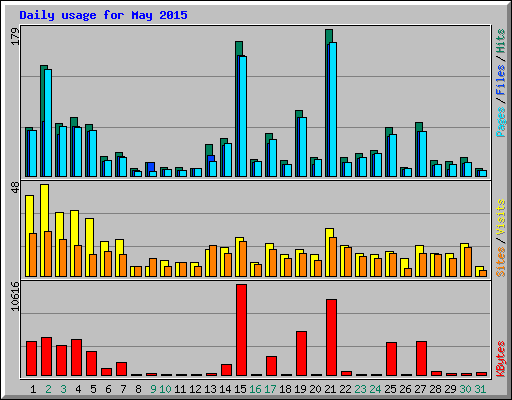Click day label 12 on x-axis
Image resolution: width=512 pixels, height=400 pixels.
195,389
